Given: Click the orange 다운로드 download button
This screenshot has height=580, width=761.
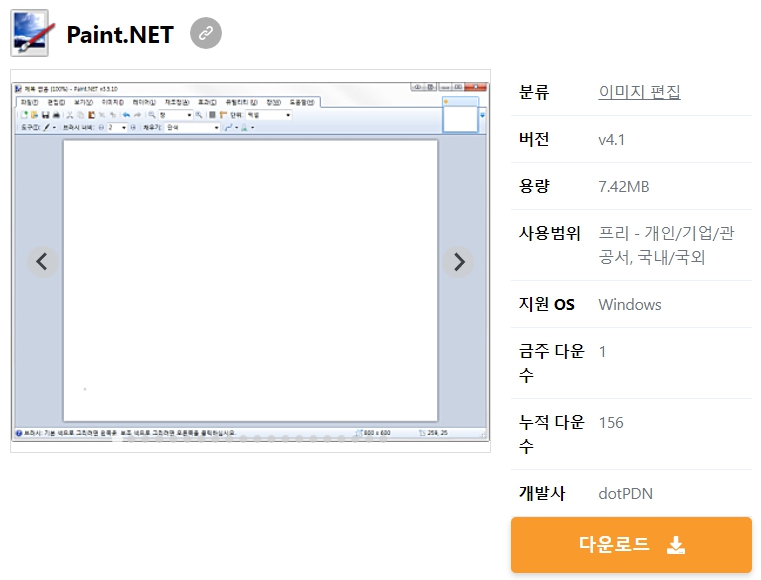Looking at the screenshot, I should tap(631, 545).
